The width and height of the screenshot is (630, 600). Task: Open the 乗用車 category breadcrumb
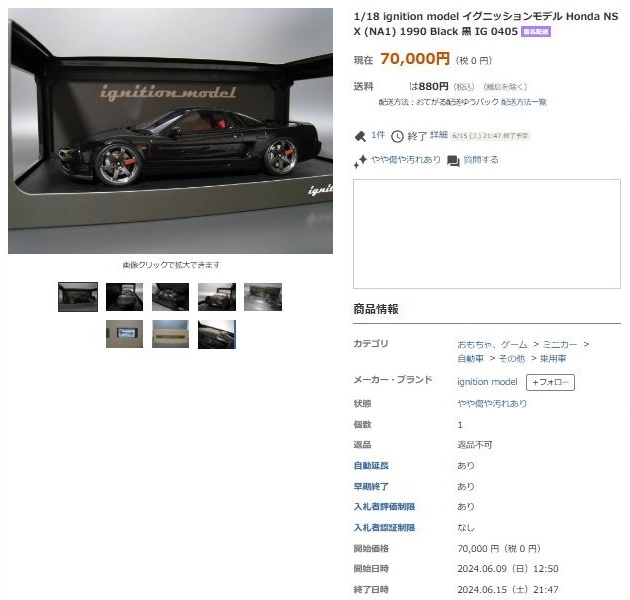[552, 358]
